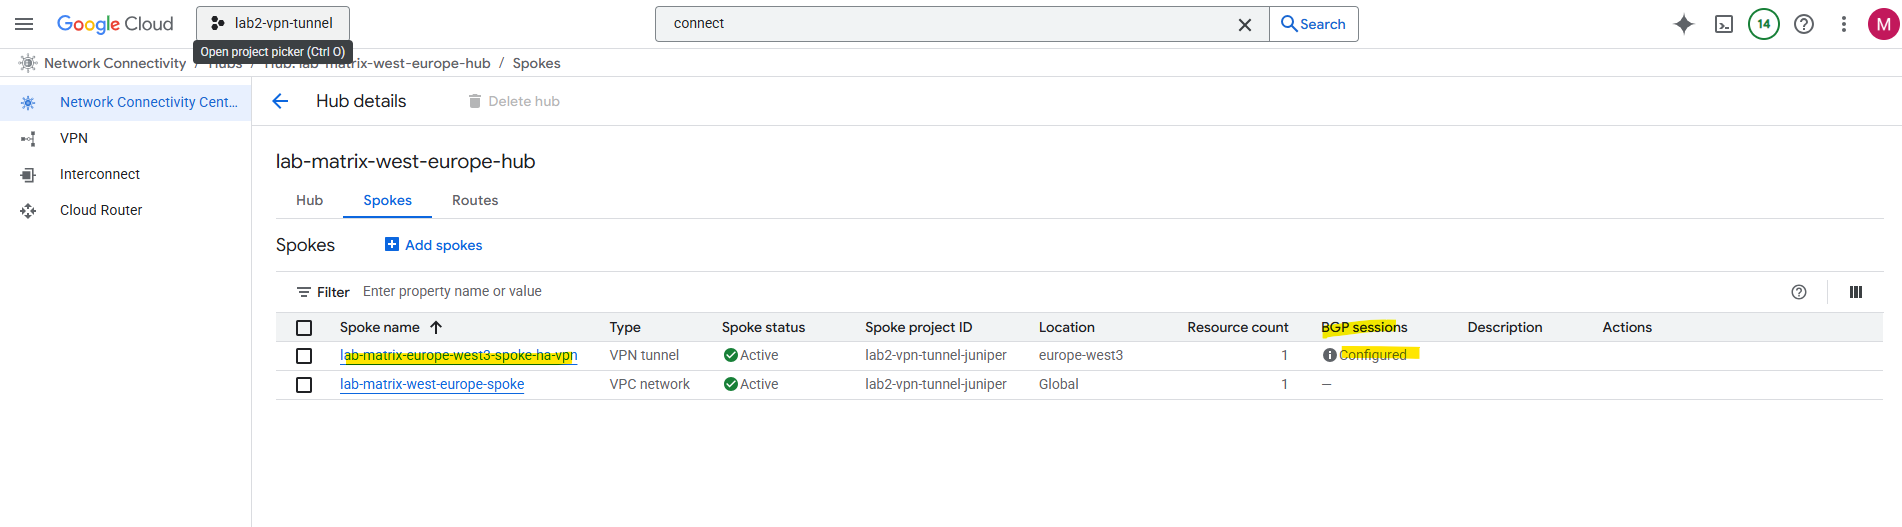Click the filter help icon
This screenshot has width=1902, height=527.
point(1799,292)
